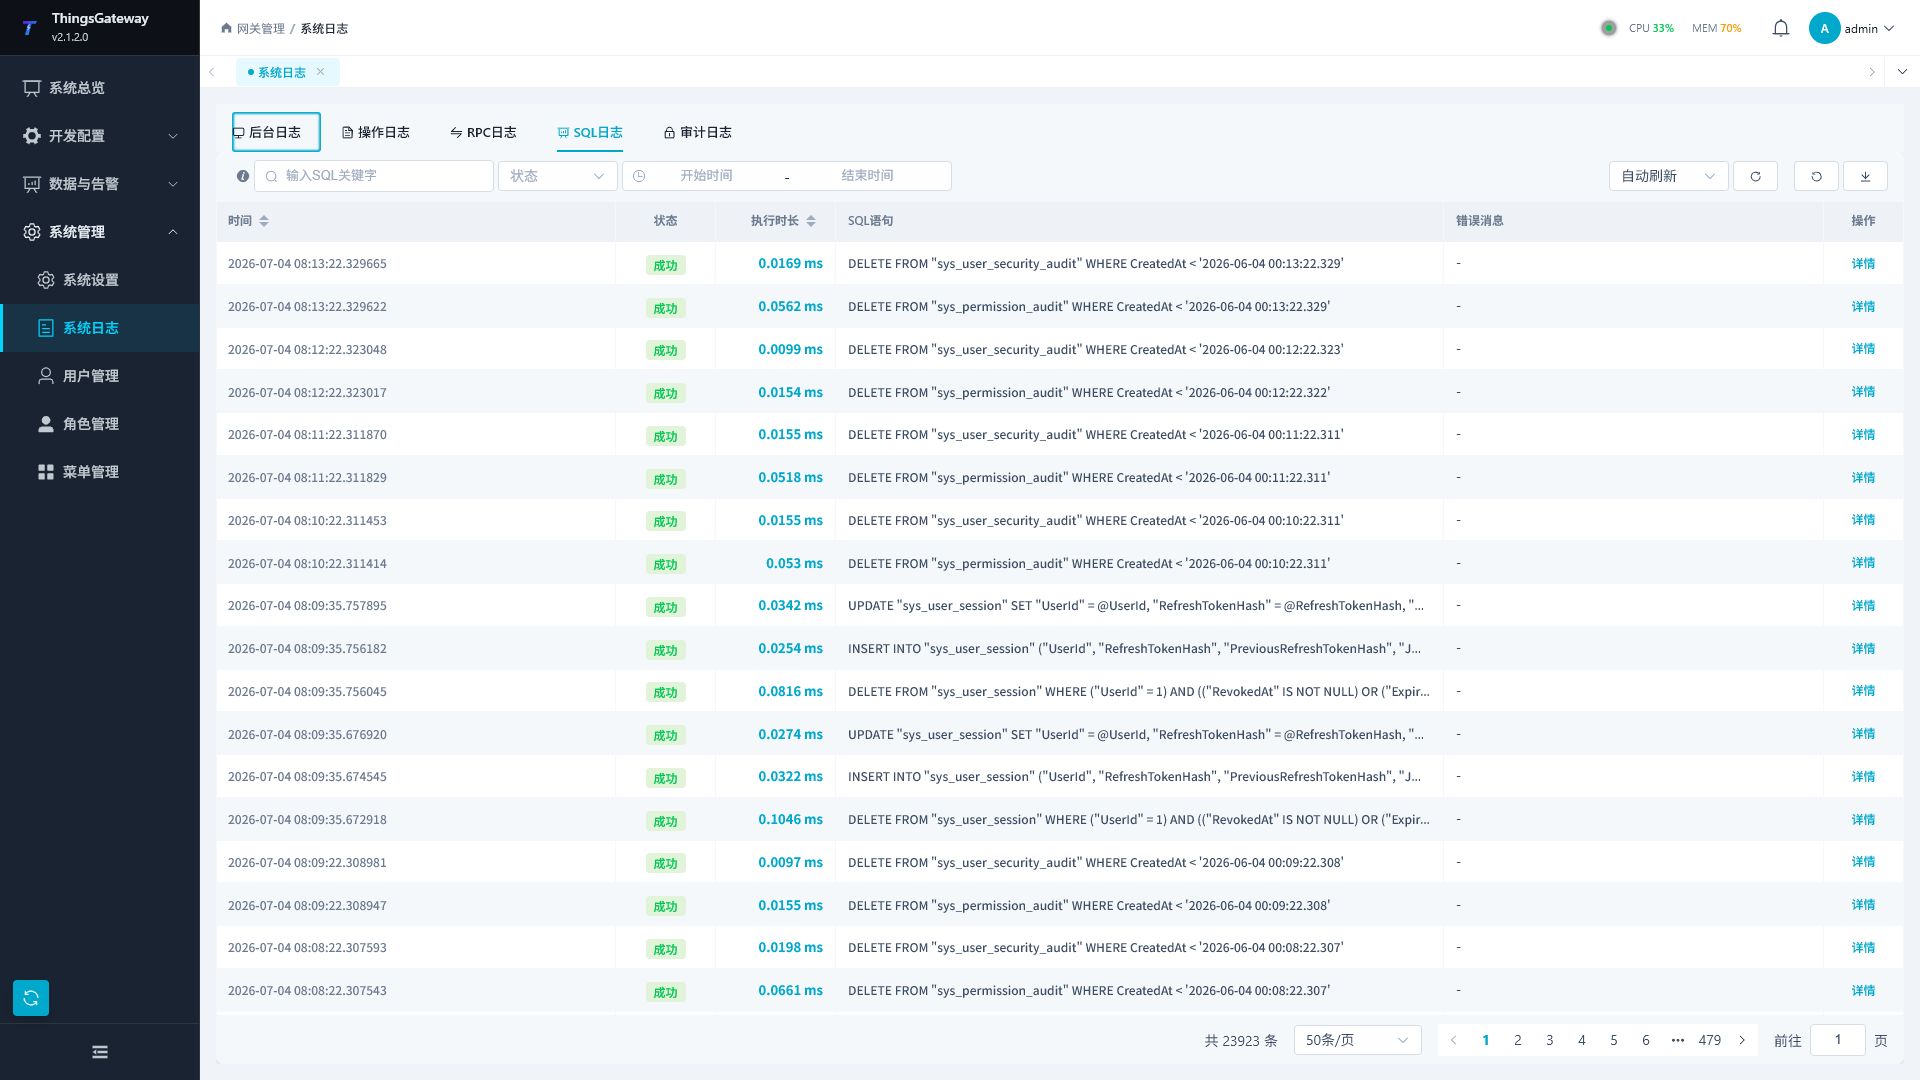This screenshot has height=1080, width=1920.
Task: Open 用户管理 in sidebar
Action: [100, 376]
